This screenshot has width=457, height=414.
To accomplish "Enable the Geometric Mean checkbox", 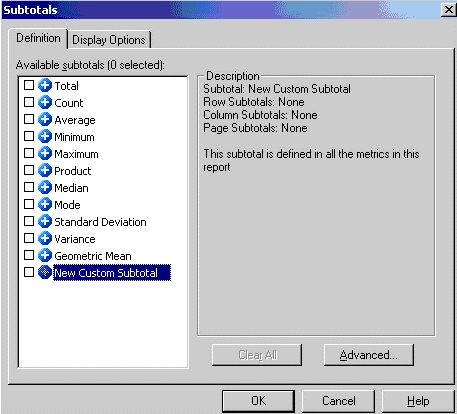I will pos(29,255).
